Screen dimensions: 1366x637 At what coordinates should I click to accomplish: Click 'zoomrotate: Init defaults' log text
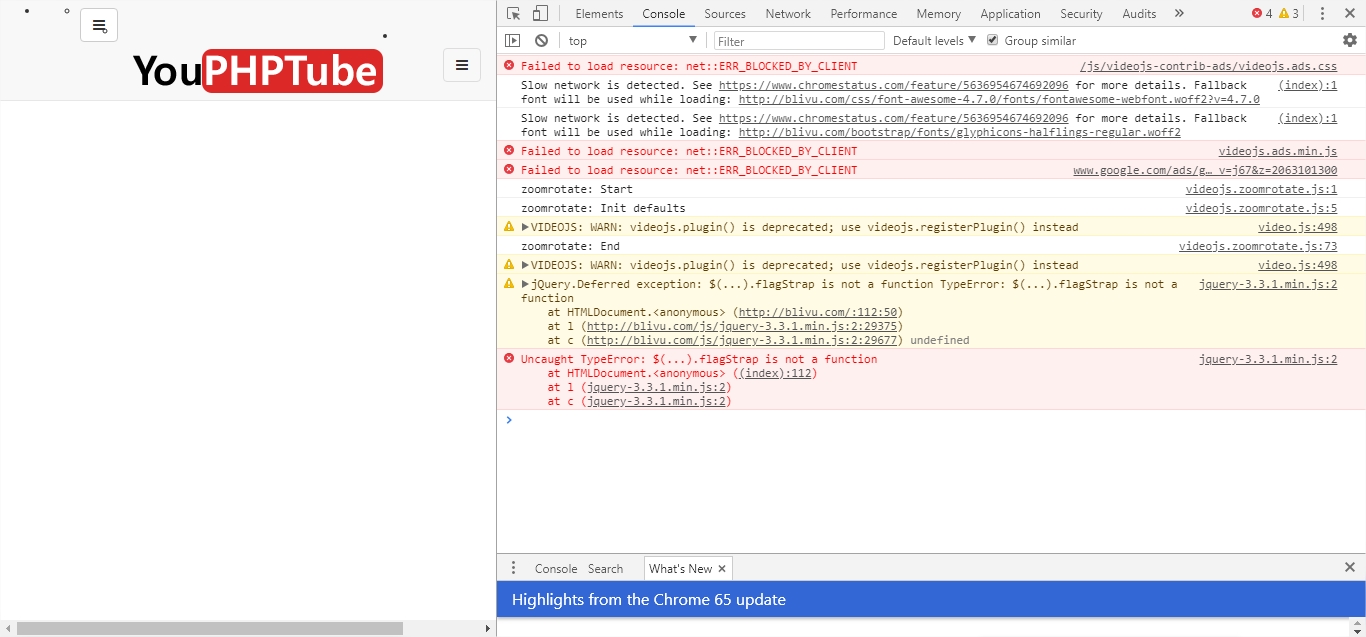tap(603, 208)
